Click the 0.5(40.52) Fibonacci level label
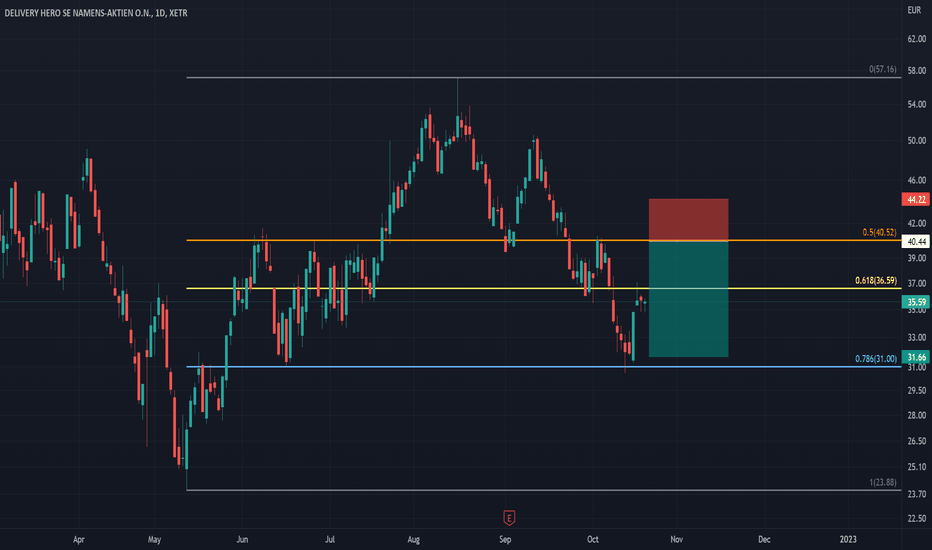 [880, 232]
